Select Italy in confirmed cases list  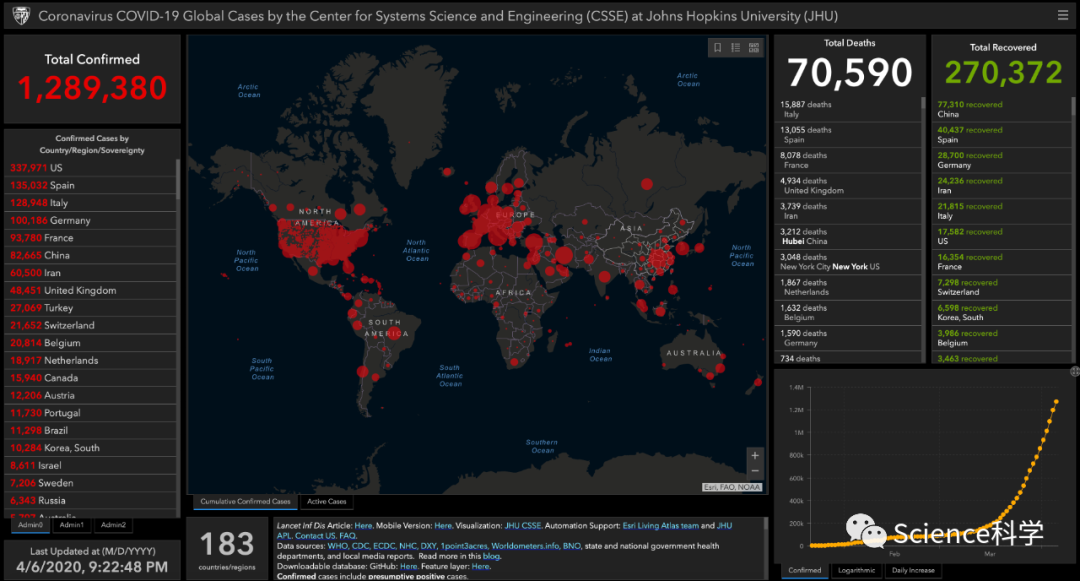tap(91, 202)
